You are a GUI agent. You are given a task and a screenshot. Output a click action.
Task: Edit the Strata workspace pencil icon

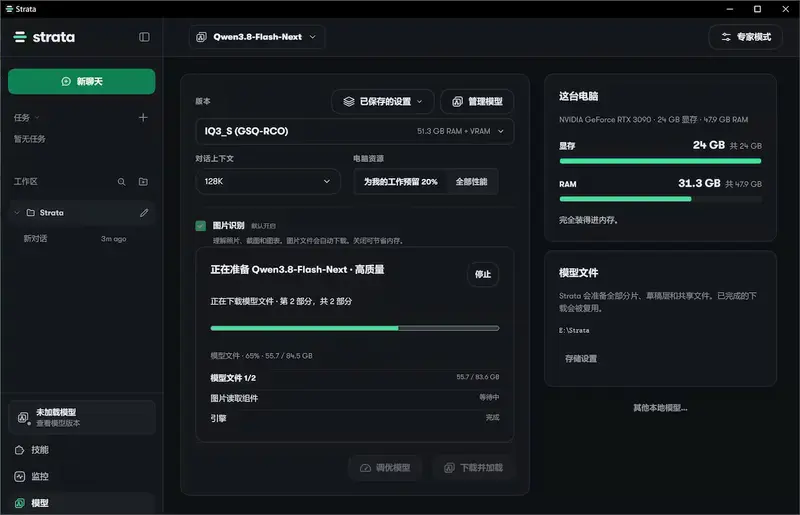click(x=144, y=213)
